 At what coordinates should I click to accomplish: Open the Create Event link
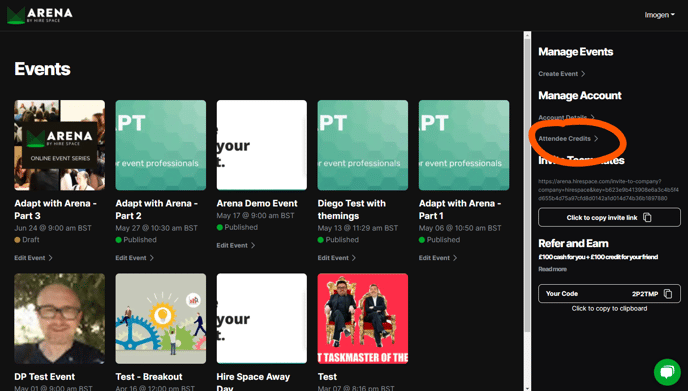pyautogui.click(x=561, y=74)
